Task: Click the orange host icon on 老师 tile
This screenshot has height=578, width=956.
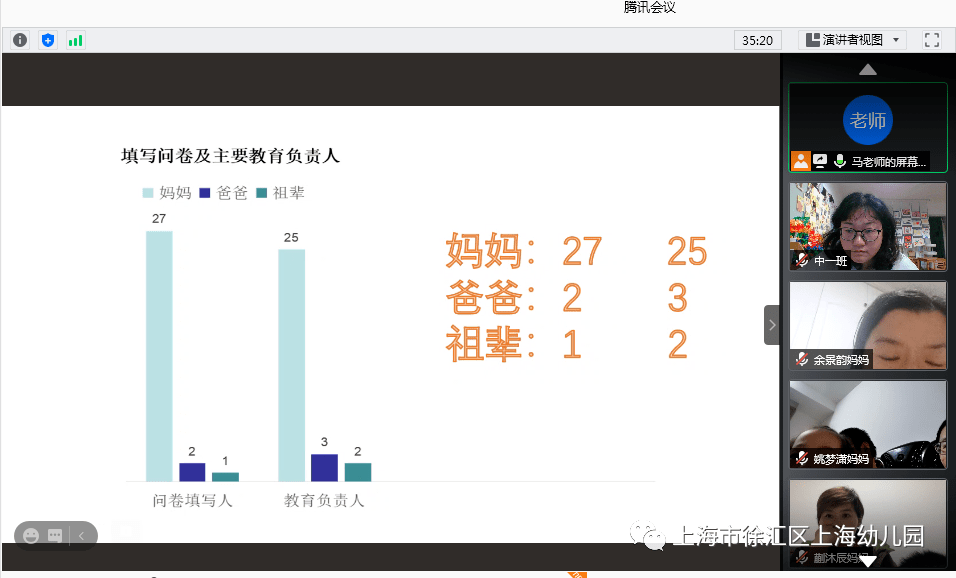Action: 801,160
